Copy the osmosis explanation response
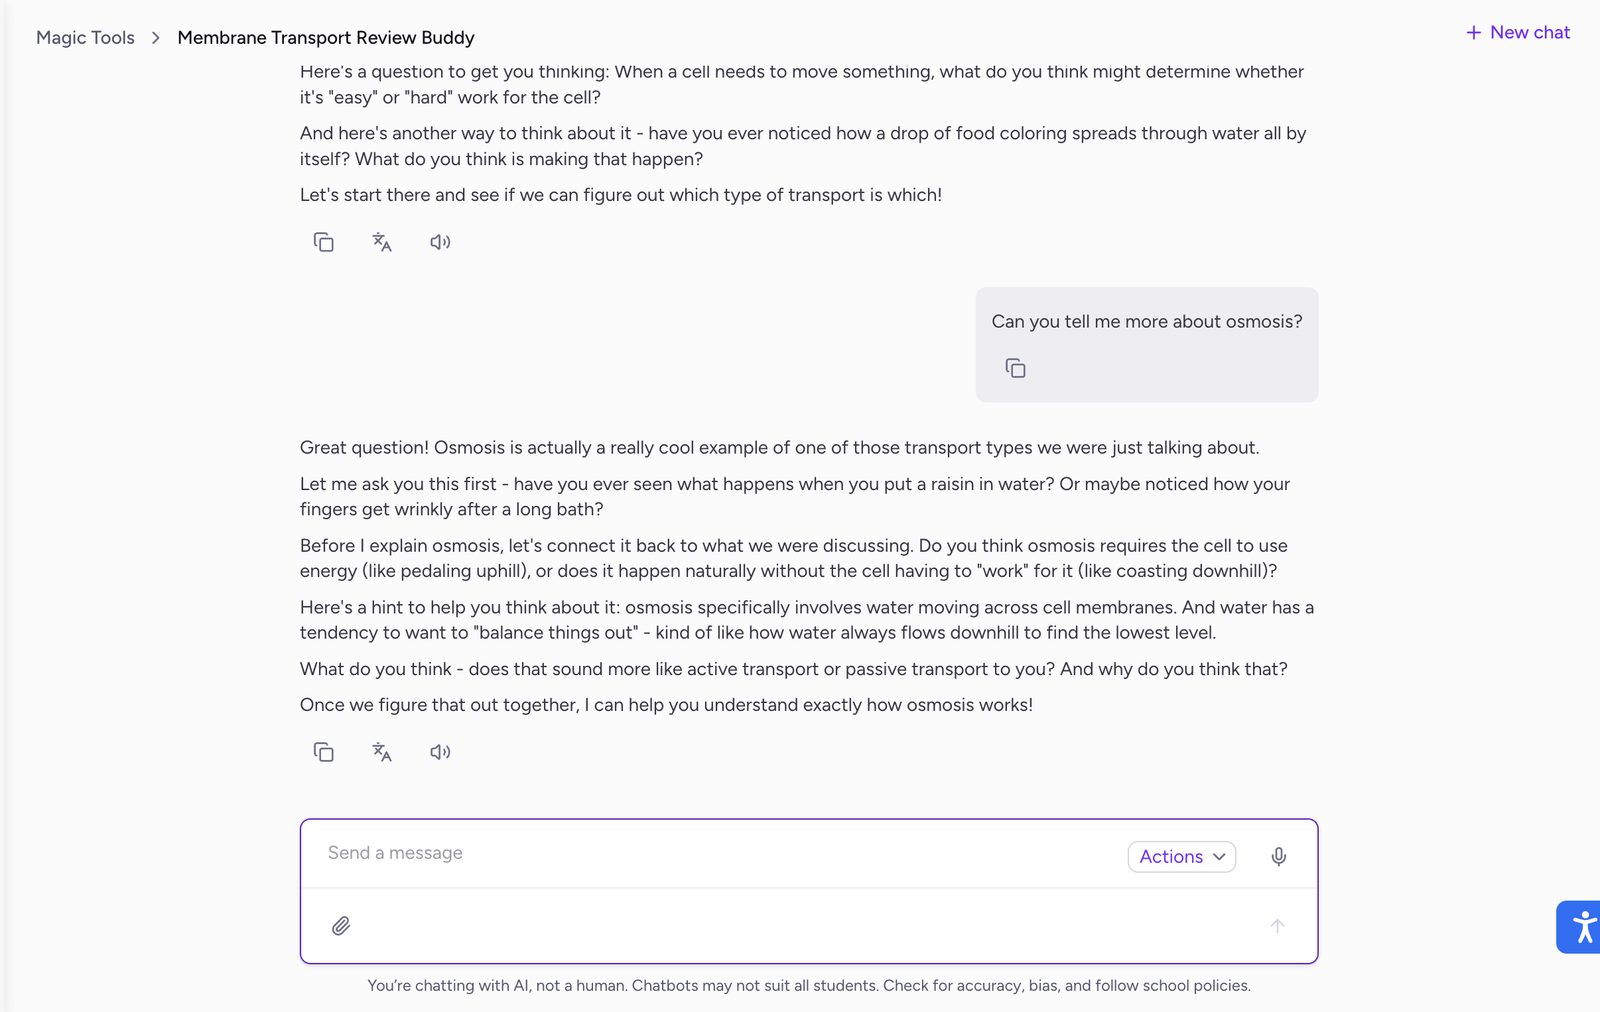Viewport: 1600px width, 1012px height. pos(323,752)
